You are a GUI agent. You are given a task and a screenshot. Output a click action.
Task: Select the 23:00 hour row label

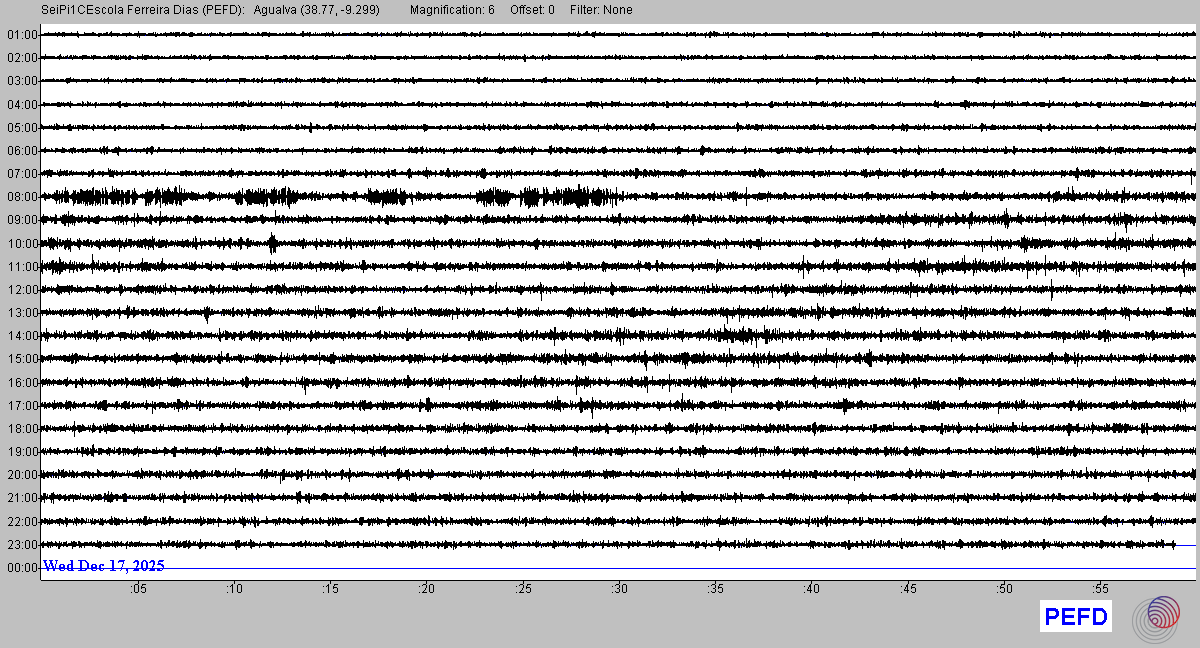(21, 545)
